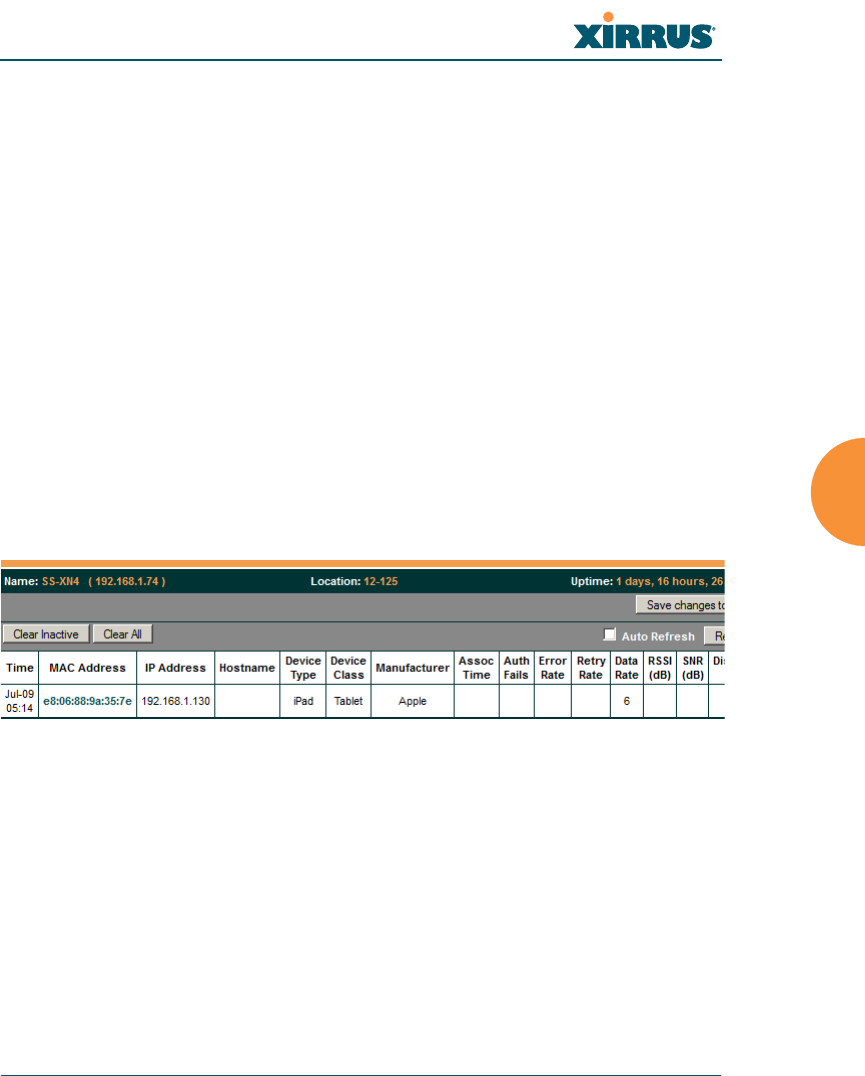Select the Tablet device class cell
This screenshot has height=1076, width=865.
(x=348, y=701)
